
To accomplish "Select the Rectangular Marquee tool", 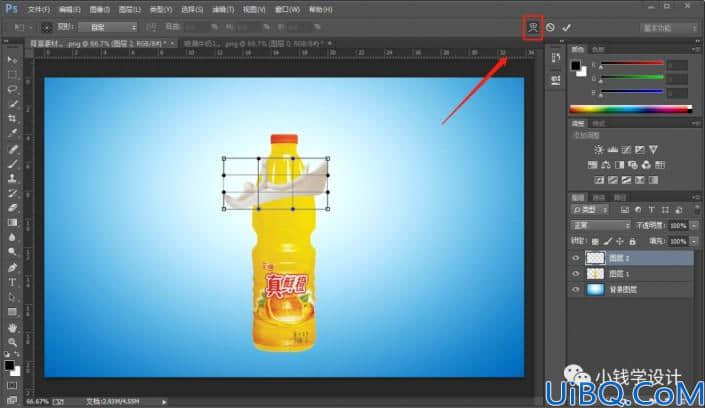I will (x=12, y=75).
